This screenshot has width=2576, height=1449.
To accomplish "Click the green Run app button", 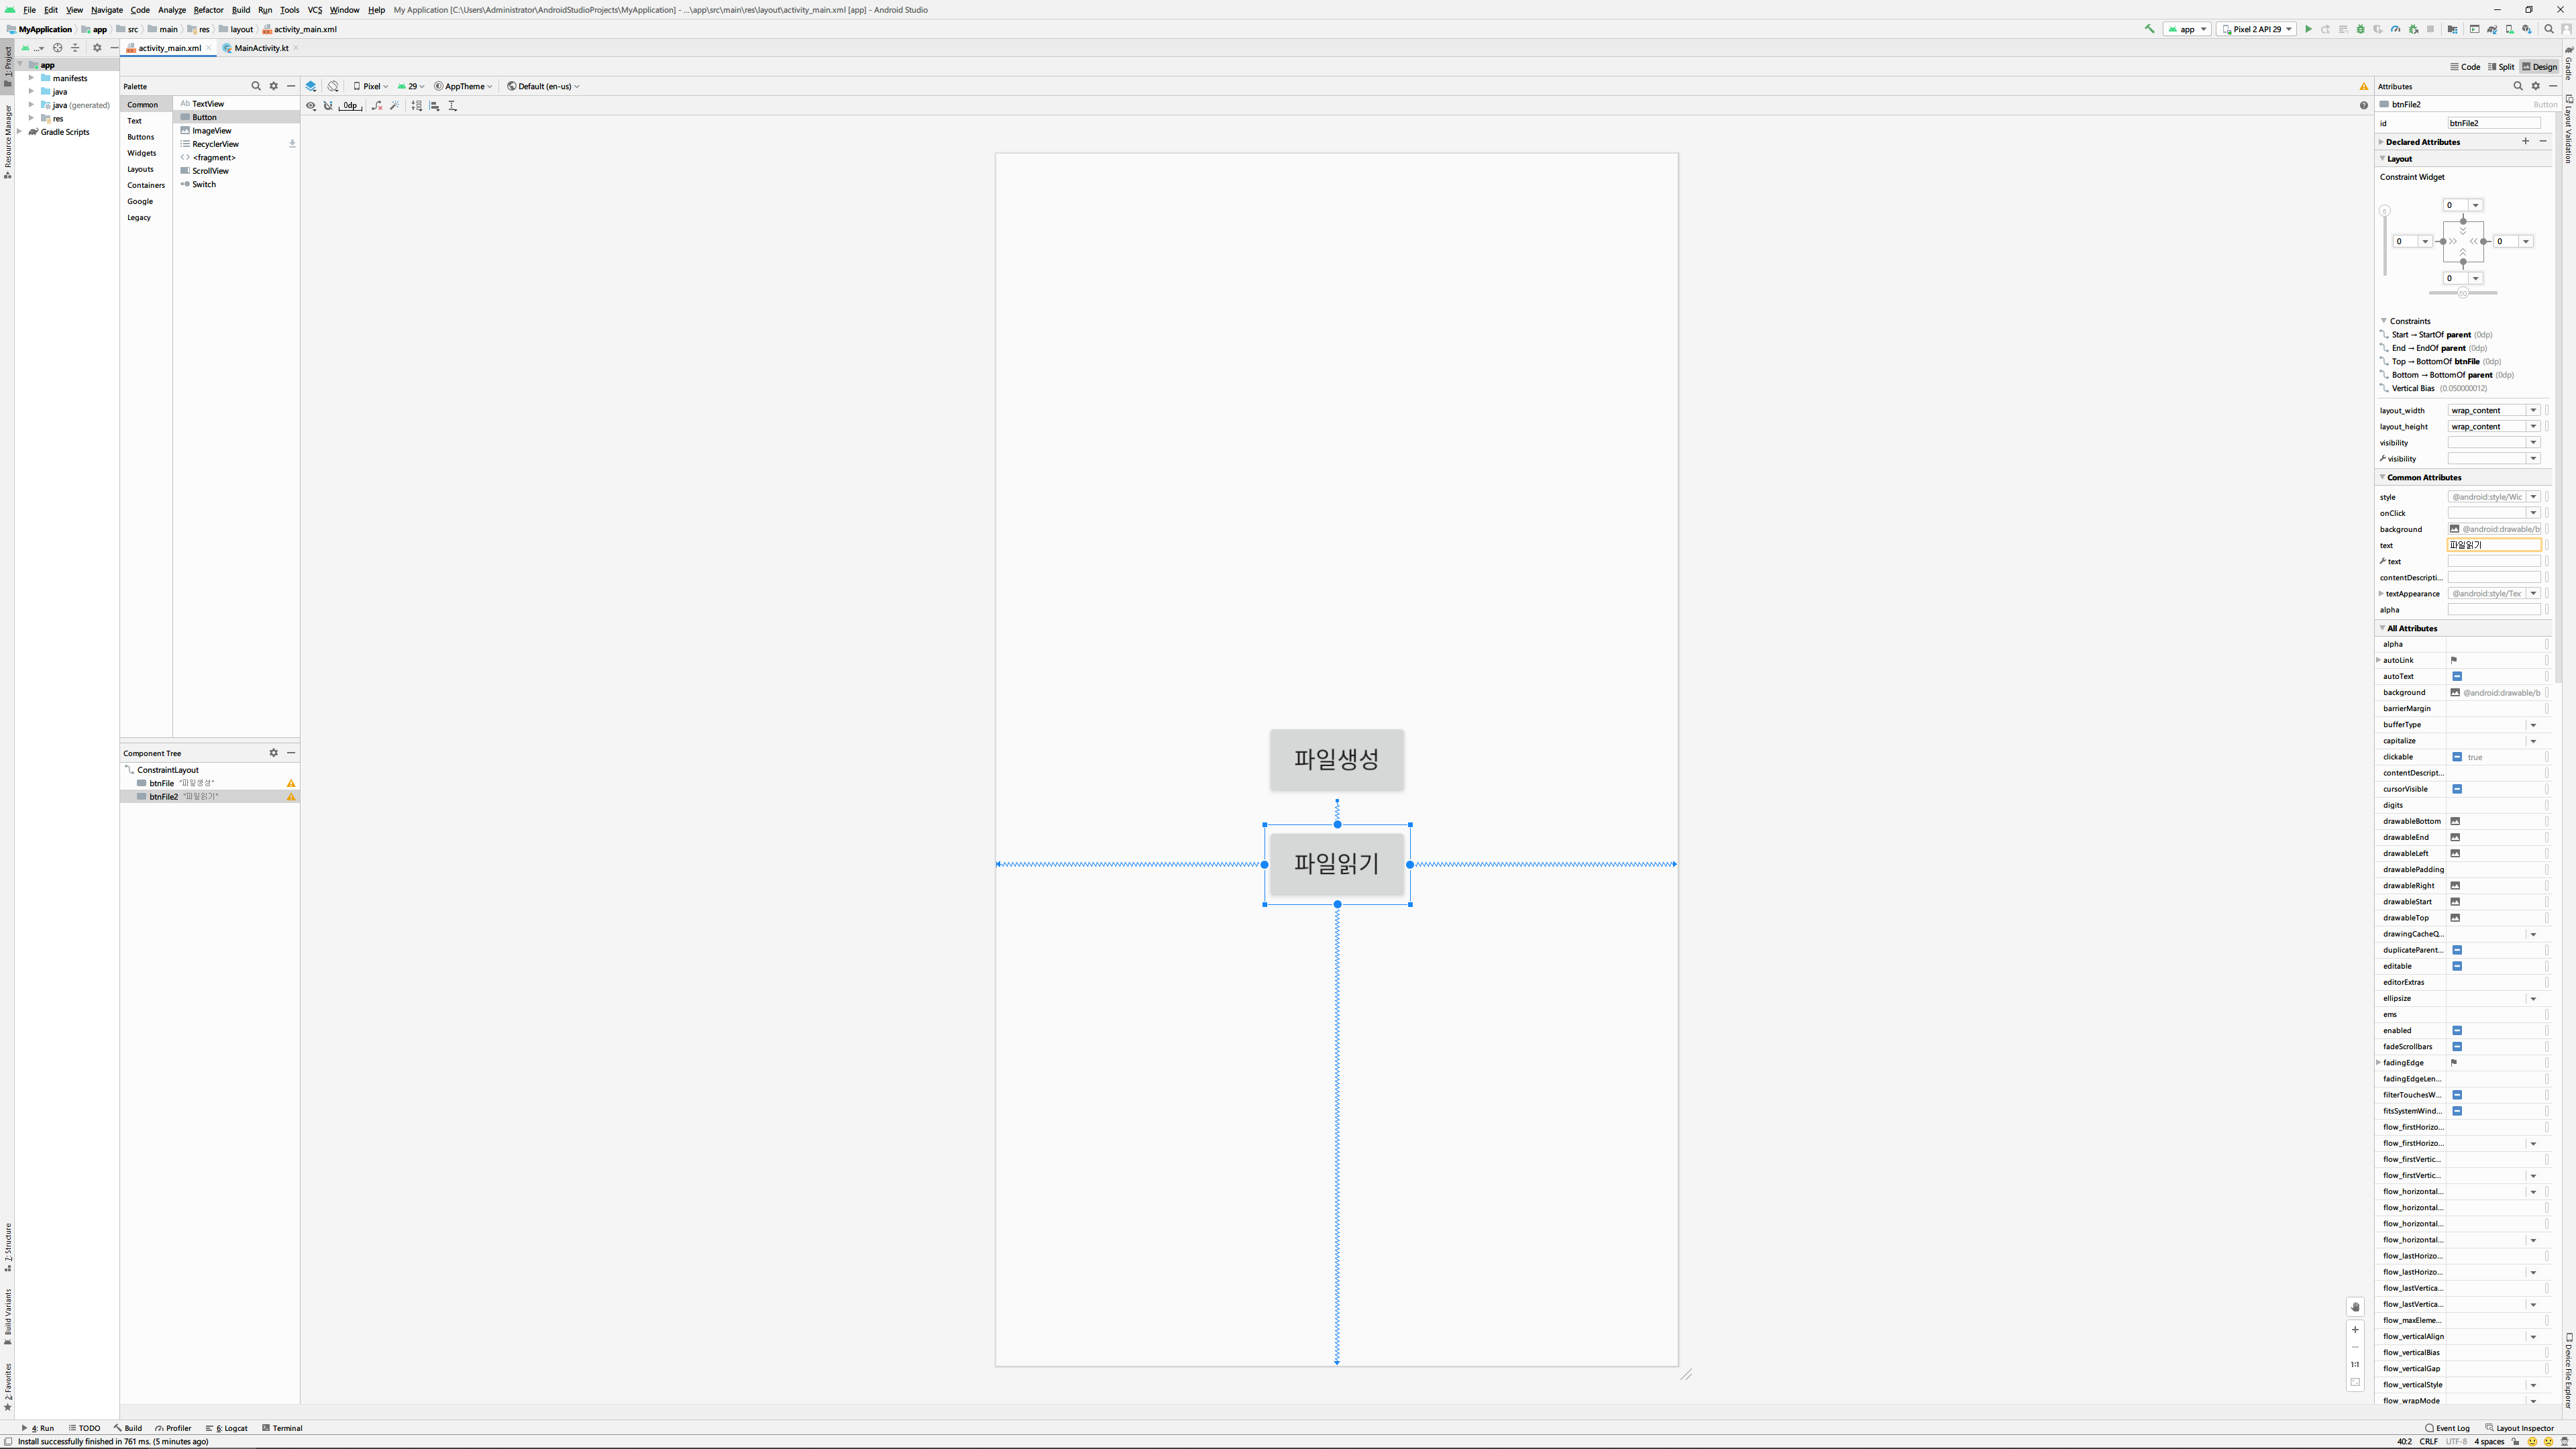I will (x=2308, y=29).
